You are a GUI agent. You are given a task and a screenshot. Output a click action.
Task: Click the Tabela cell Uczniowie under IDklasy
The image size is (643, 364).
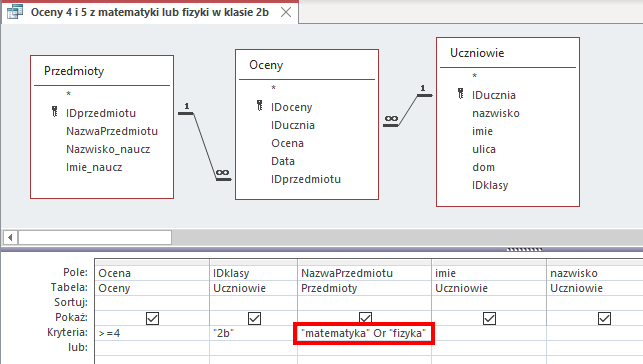point(253,288)
